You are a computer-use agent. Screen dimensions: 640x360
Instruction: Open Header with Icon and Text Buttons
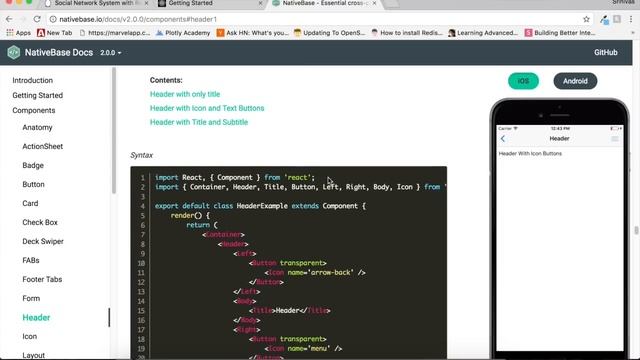click(207, 108)
